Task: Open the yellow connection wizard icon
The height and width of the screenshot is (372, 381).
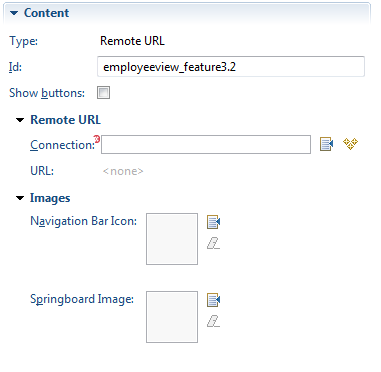Action: click(x=350, y=144)
